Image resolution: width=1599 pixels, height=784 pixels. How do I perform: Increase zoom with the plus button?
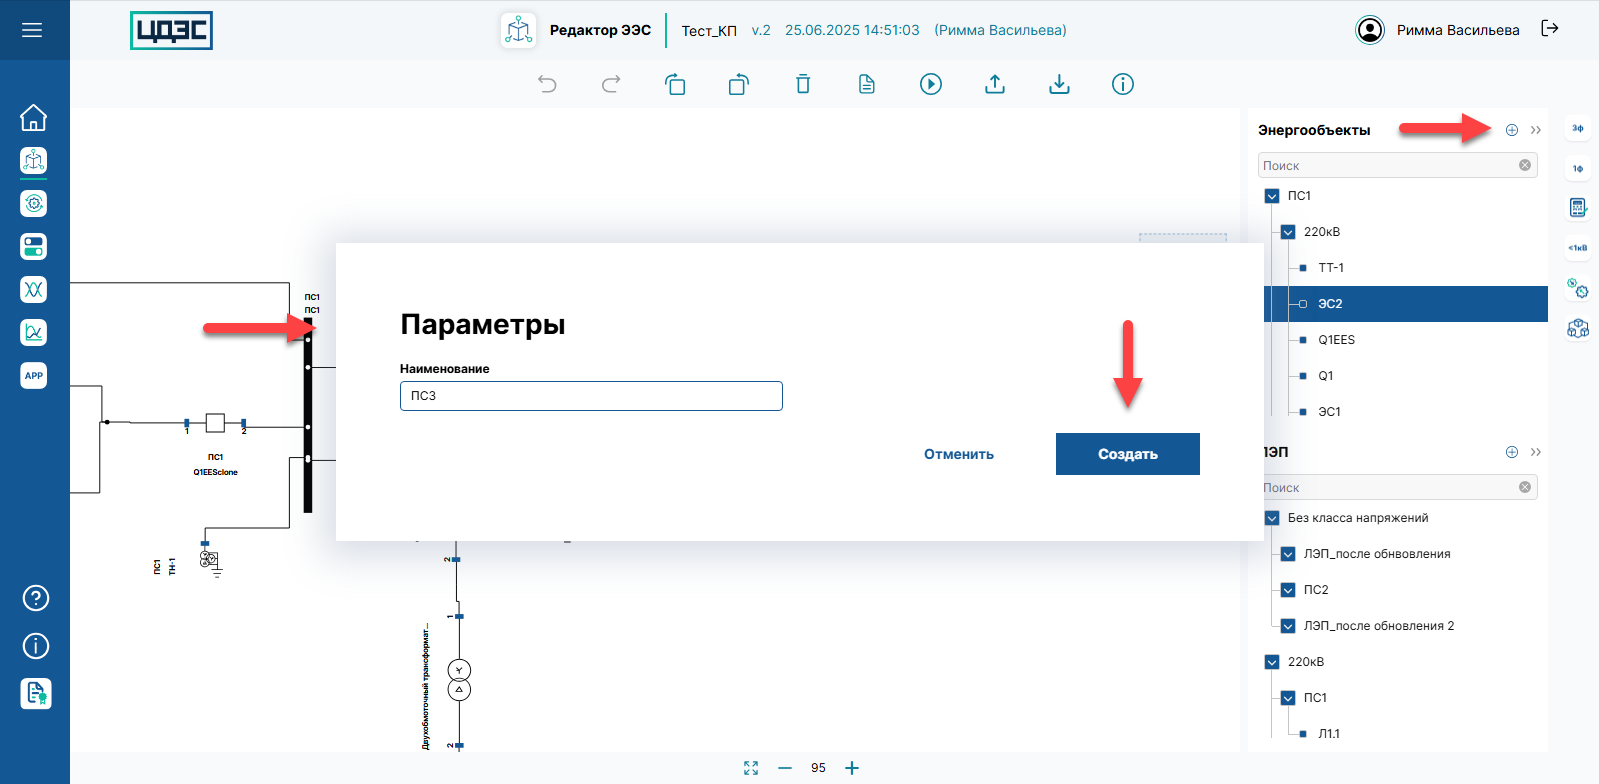852,768
